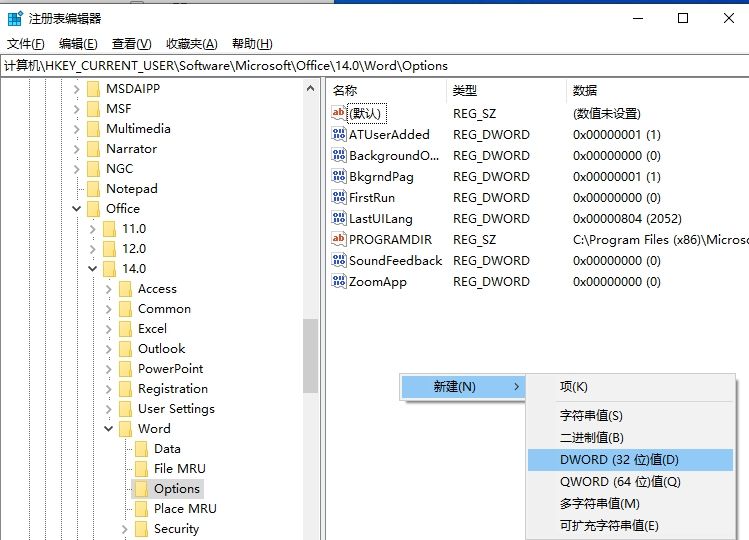Image resolution: width=749 pixels, height=540 pixels.
Task: Click the (数值未设置) data value
Action: click(x=607, y=114)
